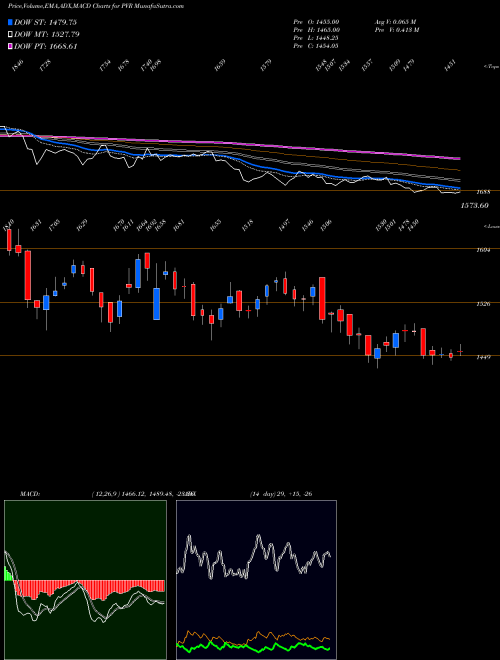This screenshot has height=660, width=500.
Task: Click the white DOW MT legend swatch
Action: [x=10, y=35]
